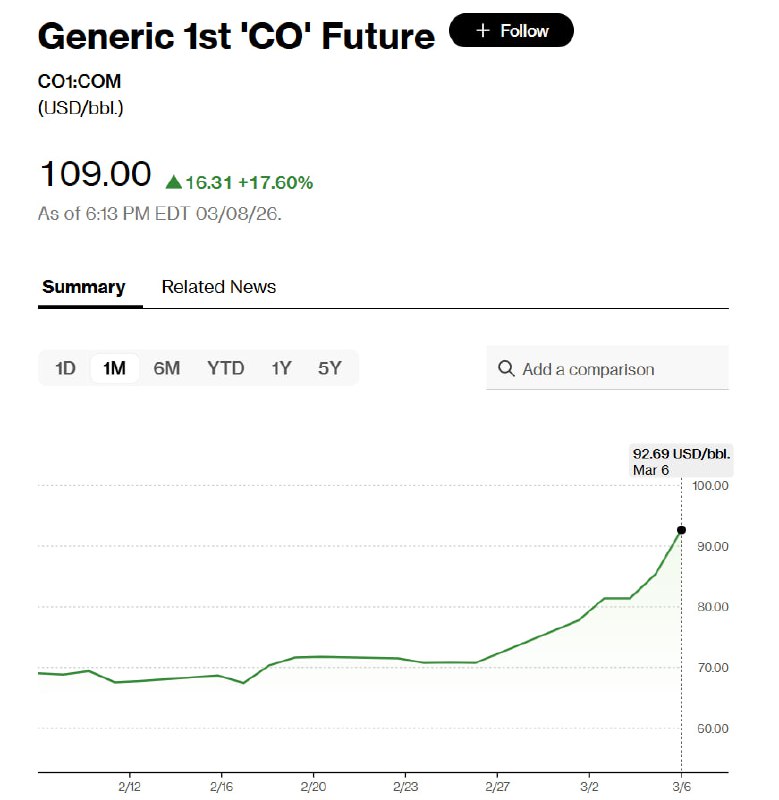Image resolution: width=779 pixels, height=800 pixels.
Task: Switch chart to the 1Y range
Action: (281, 368)
